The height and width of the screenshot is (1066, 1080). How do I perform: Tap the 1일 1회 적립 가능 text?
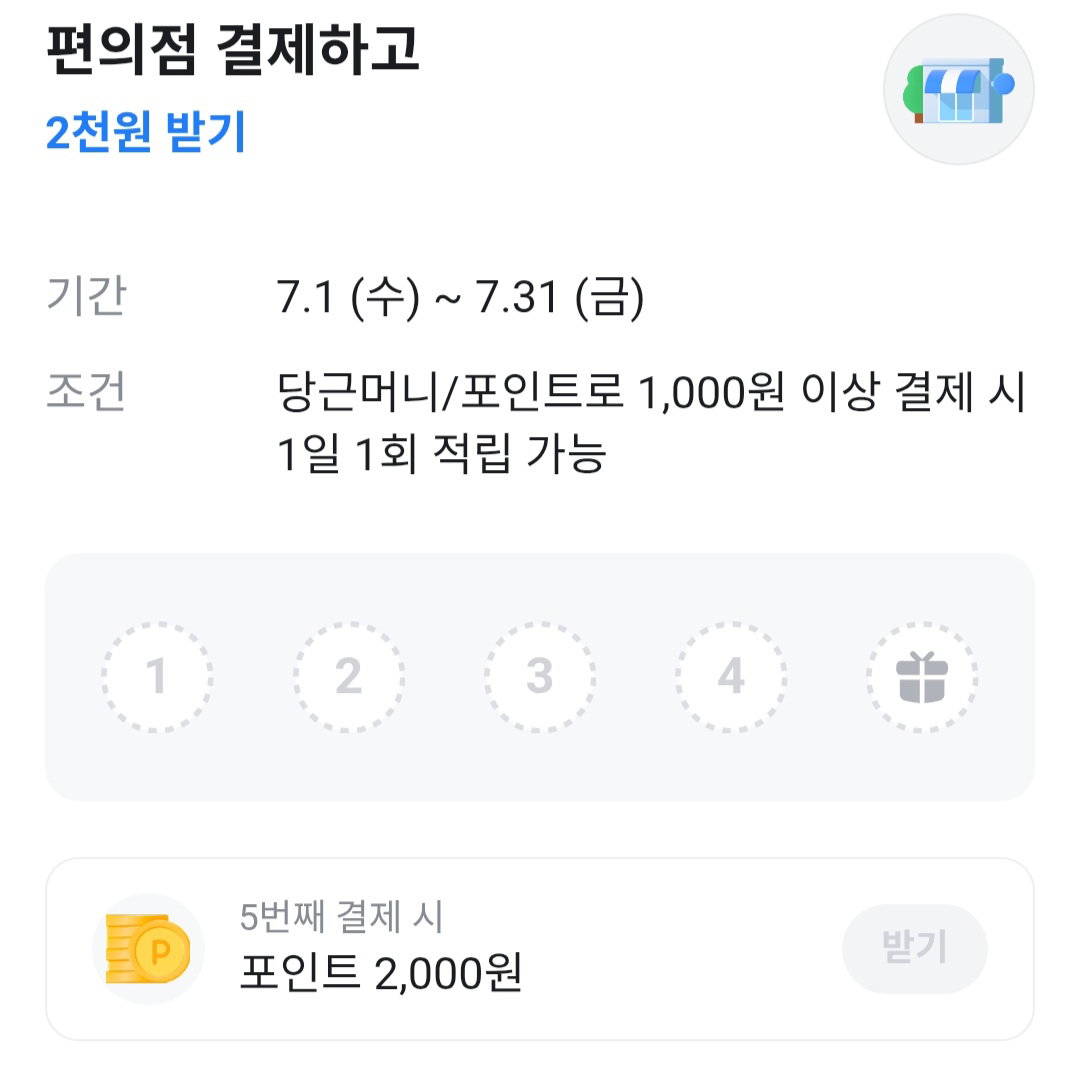coord(442,454)
